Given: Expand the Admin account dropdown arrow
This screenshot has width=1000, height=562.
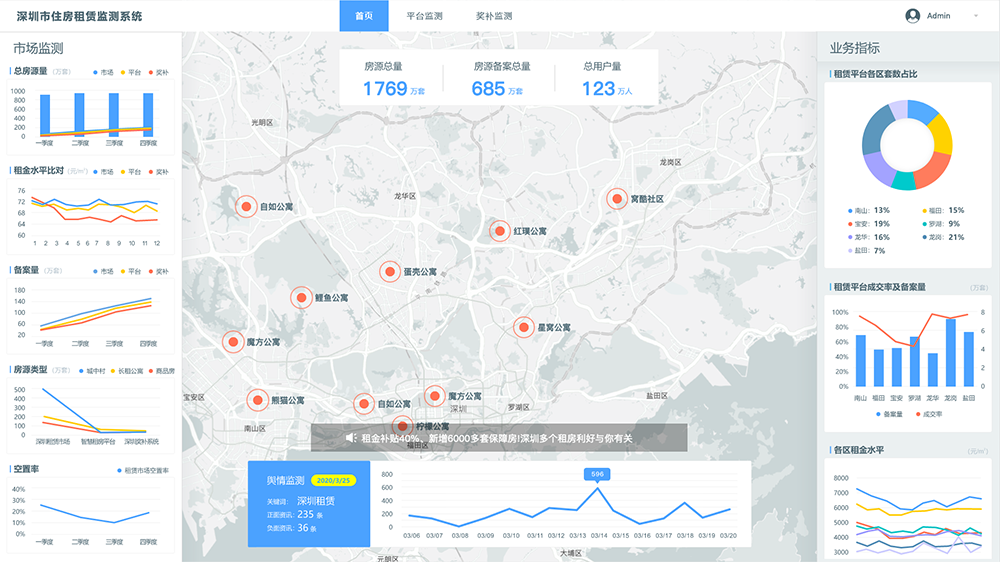Looking at the screenshot, I should [x=976, y=16].
